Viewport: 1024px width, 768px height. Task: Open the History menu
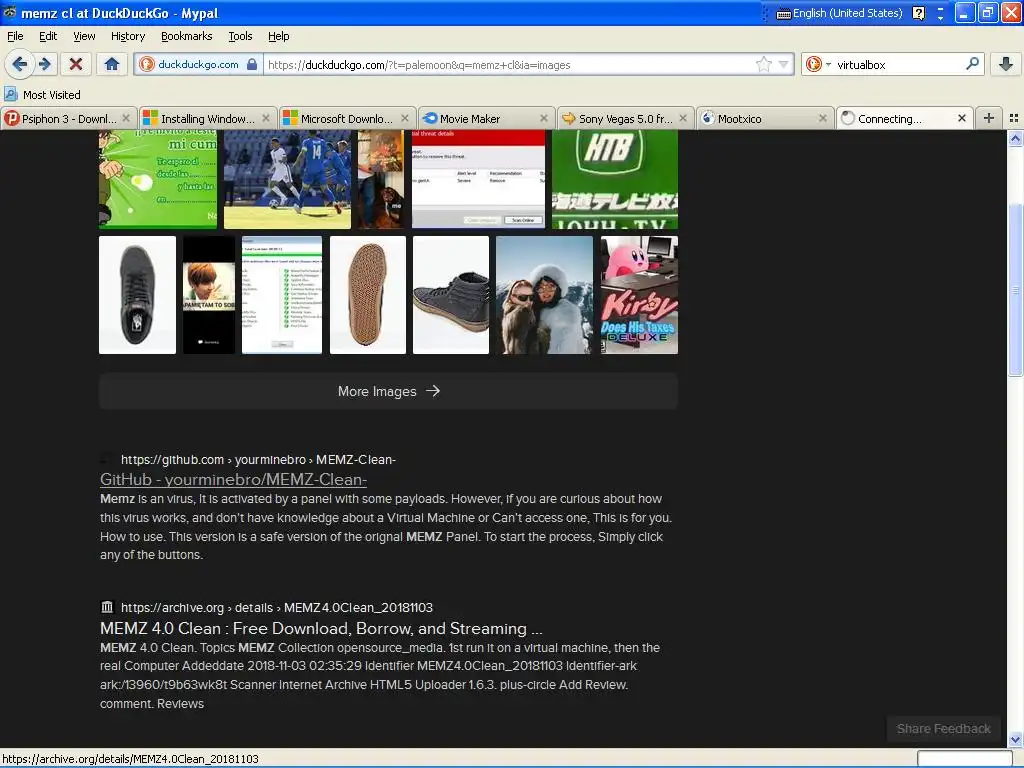tap(127, 36)
